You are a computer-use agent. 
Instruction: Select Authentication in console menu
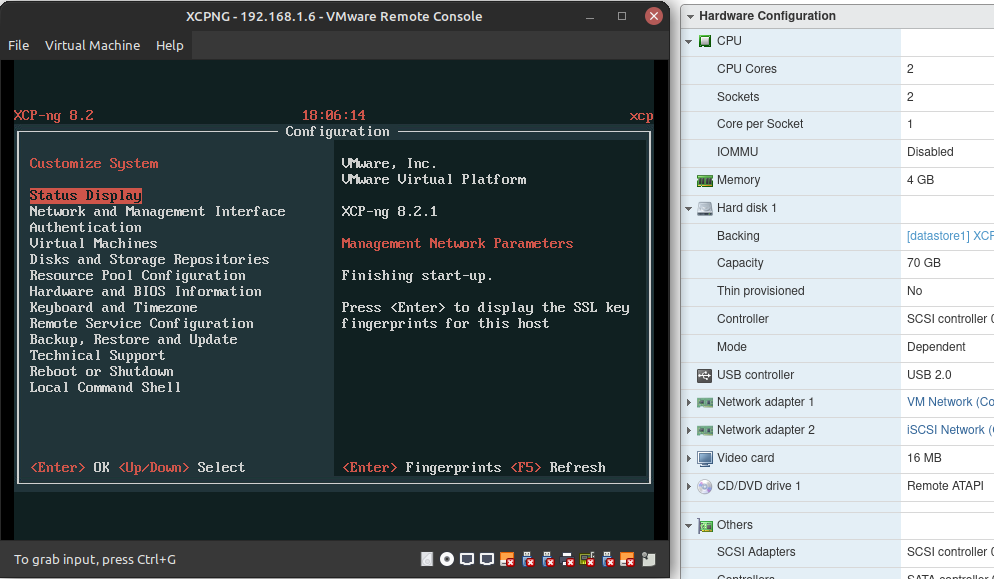click(86, 228)
